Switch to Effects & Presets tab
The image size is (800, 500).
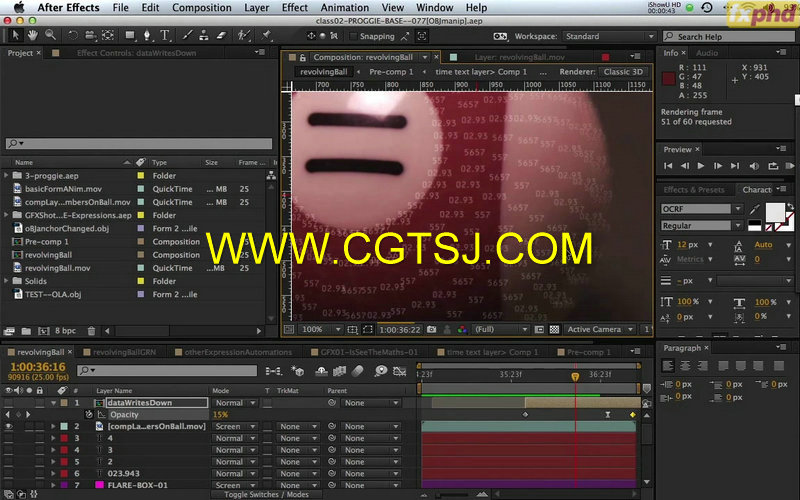(694, 190)
